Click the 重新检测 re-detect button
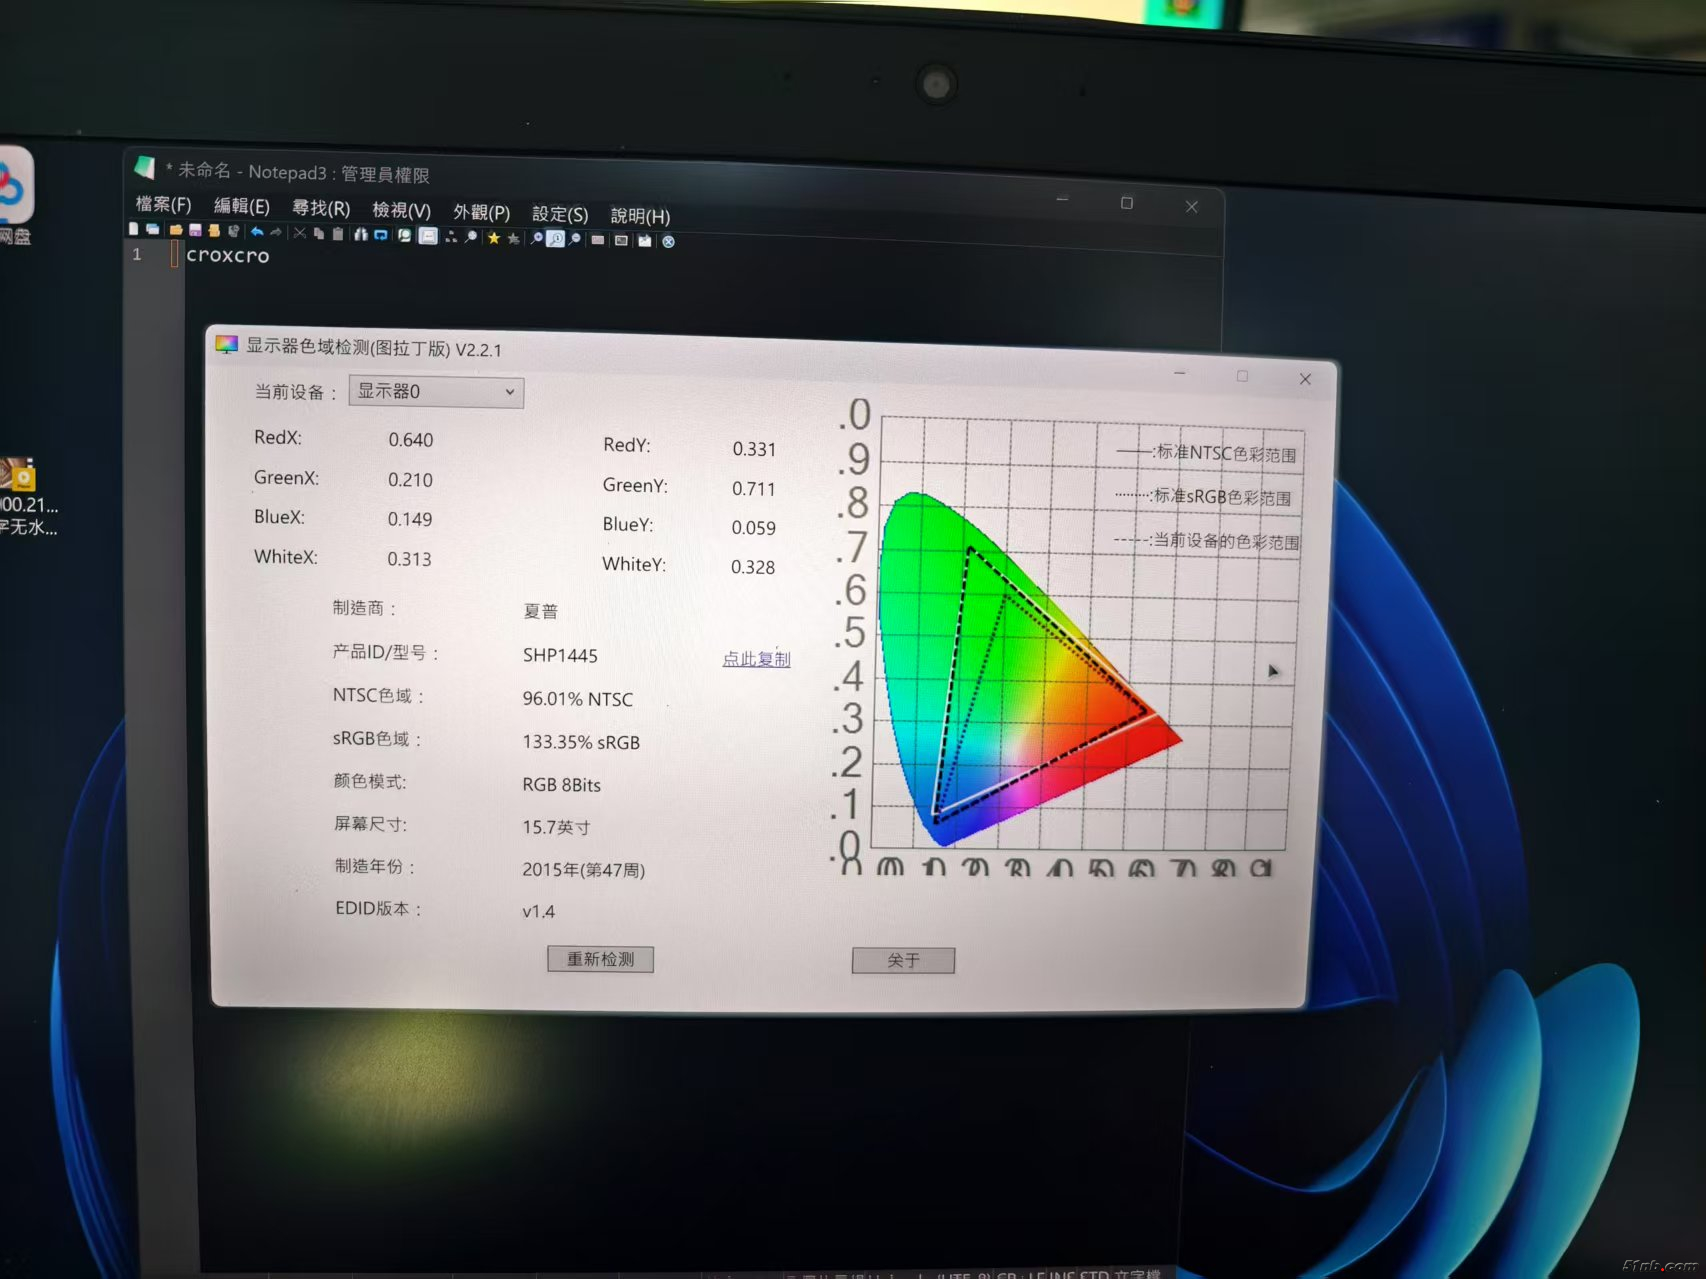This screenshot has height=1279, width=1706. [x=600, y=959]
